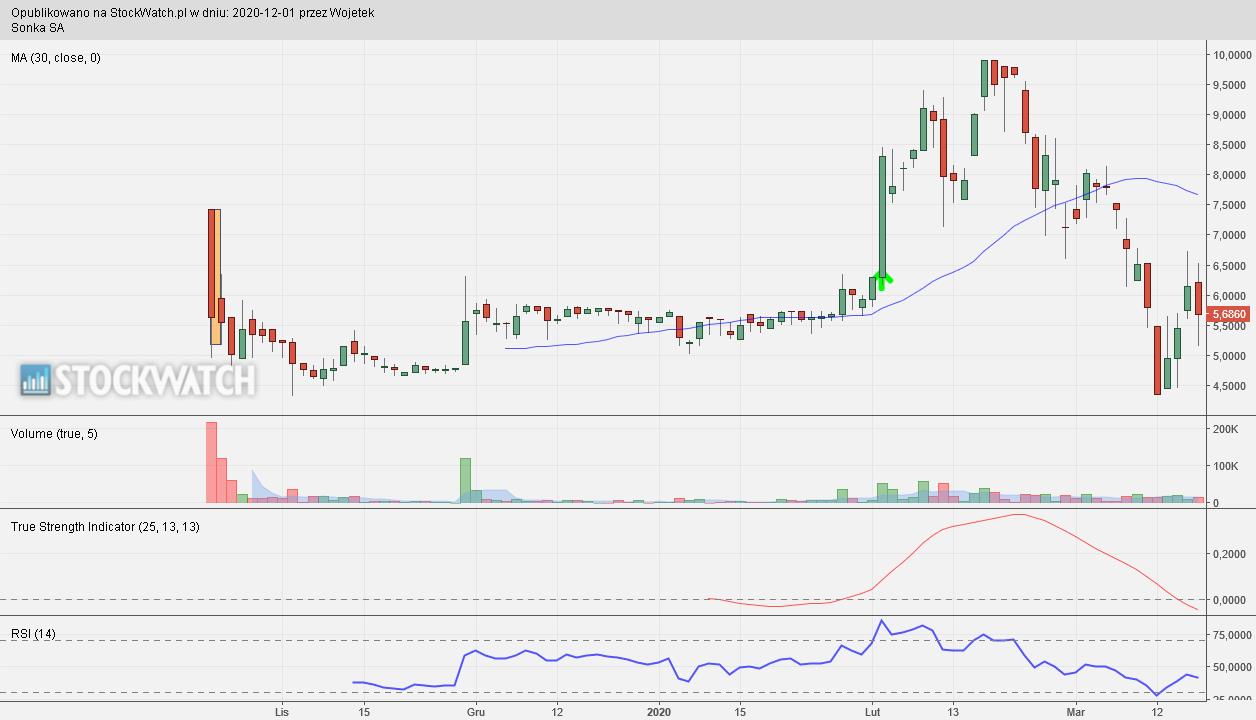Click the tallest red volume bar
Image resolution: width=1256 pixels, height=720 pixels.
[211, 462]
